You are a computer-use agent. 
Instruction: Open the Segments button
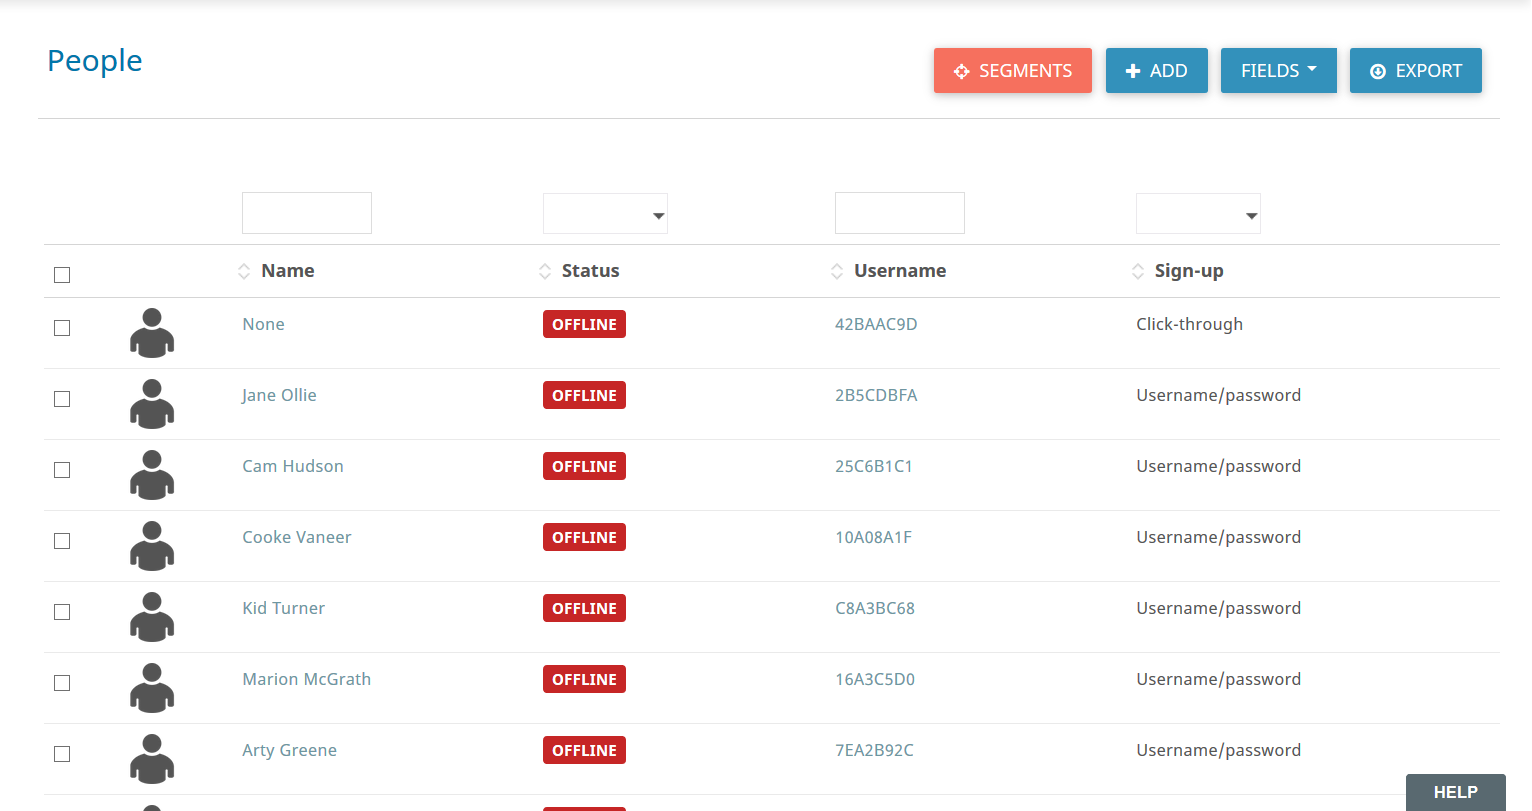[x=1013, y=71]
